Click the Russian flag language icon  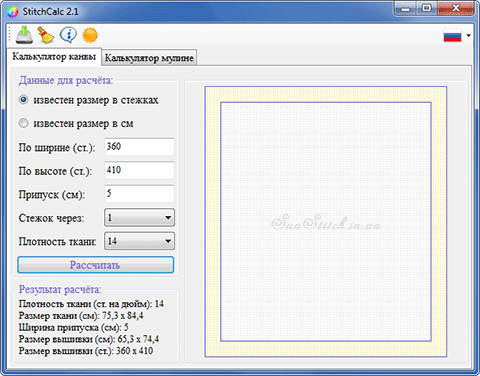pyautogui.click(x=452, y=36)
